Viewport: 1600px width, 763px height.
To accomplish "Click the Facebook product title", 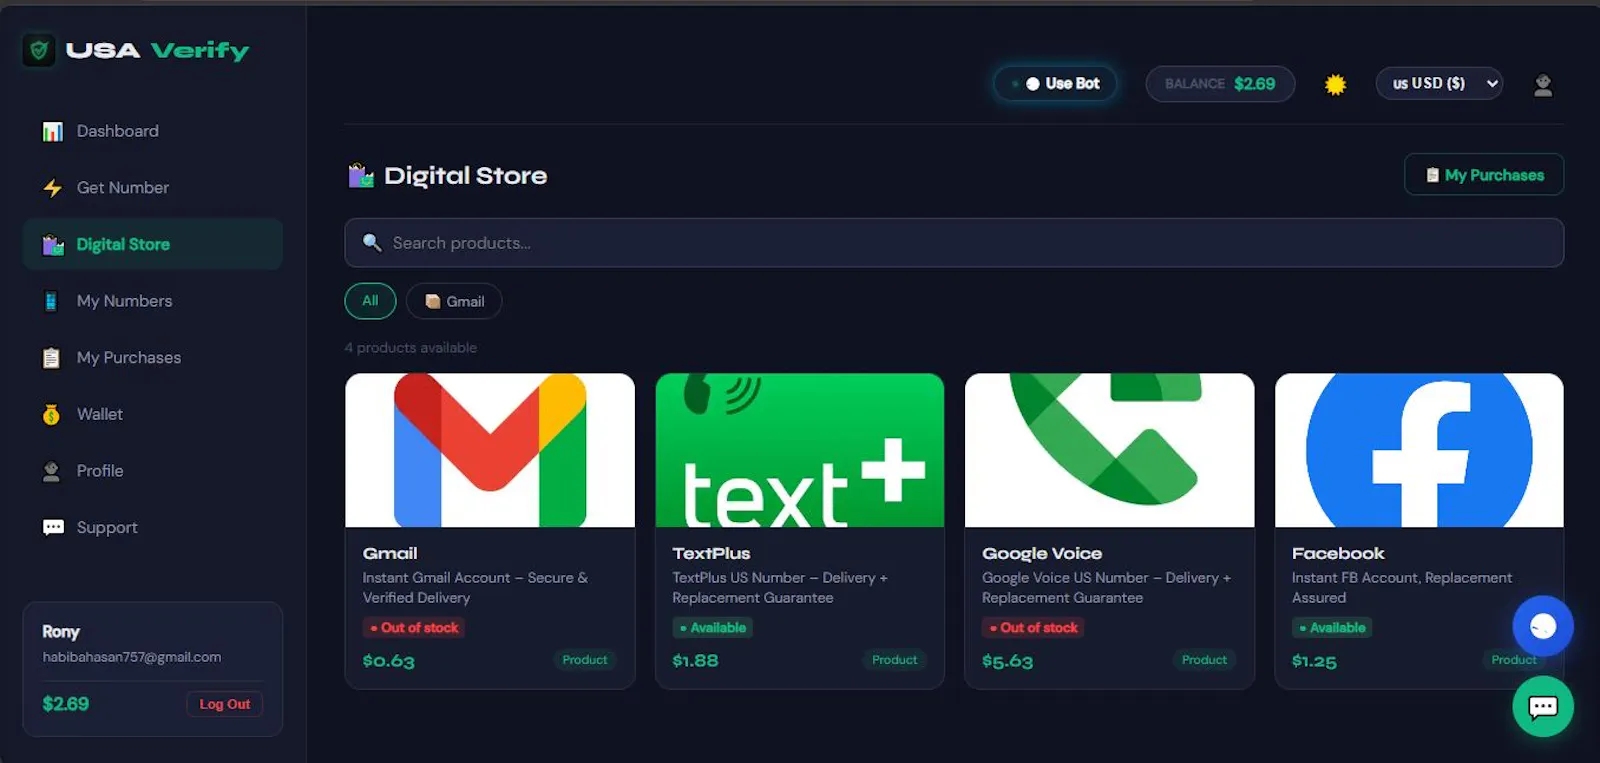I will [1338, 553].
